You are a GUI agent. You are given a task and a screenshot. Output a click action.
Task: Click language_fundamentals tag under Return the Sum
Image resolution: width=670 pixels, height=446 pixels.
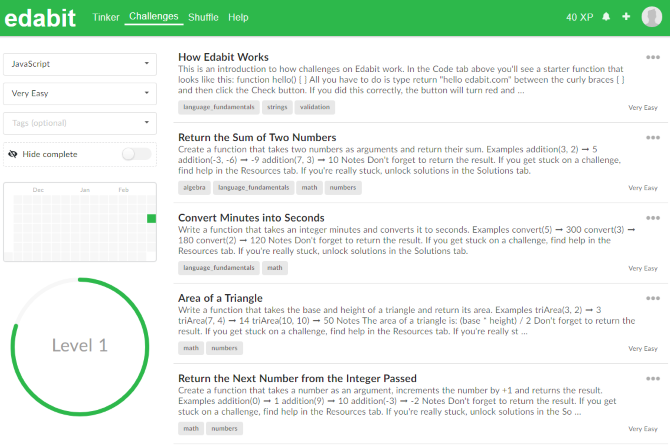[x=254, y=188]
